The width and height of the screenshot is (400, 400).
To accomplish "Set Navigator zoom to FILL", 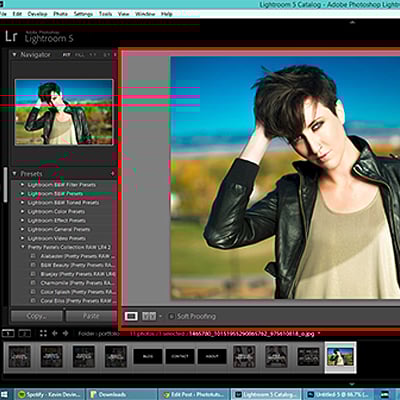I will click(x=79, y=55).
